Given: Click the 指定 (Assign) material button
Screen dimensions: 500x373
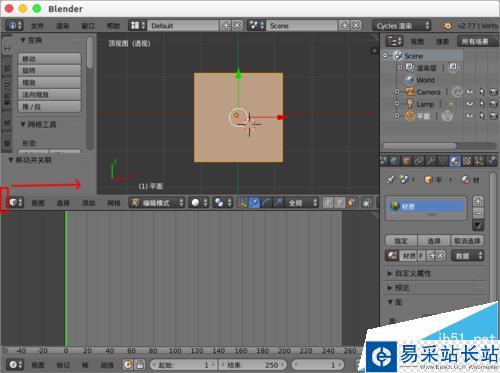Looking at the screenshot, I should 401,241.
